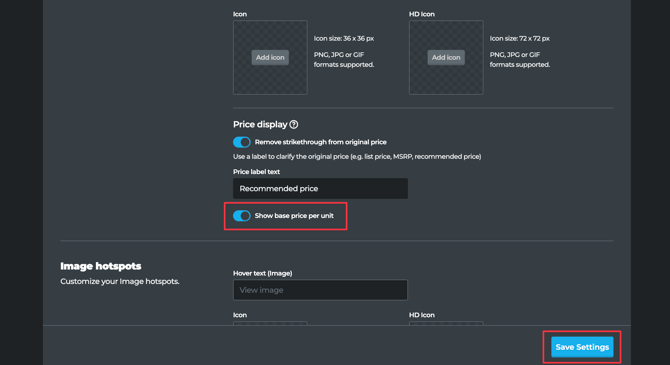Click the 'Hover text (Image)' label
This screenshot has width=670, height=365.
[262, 273]
